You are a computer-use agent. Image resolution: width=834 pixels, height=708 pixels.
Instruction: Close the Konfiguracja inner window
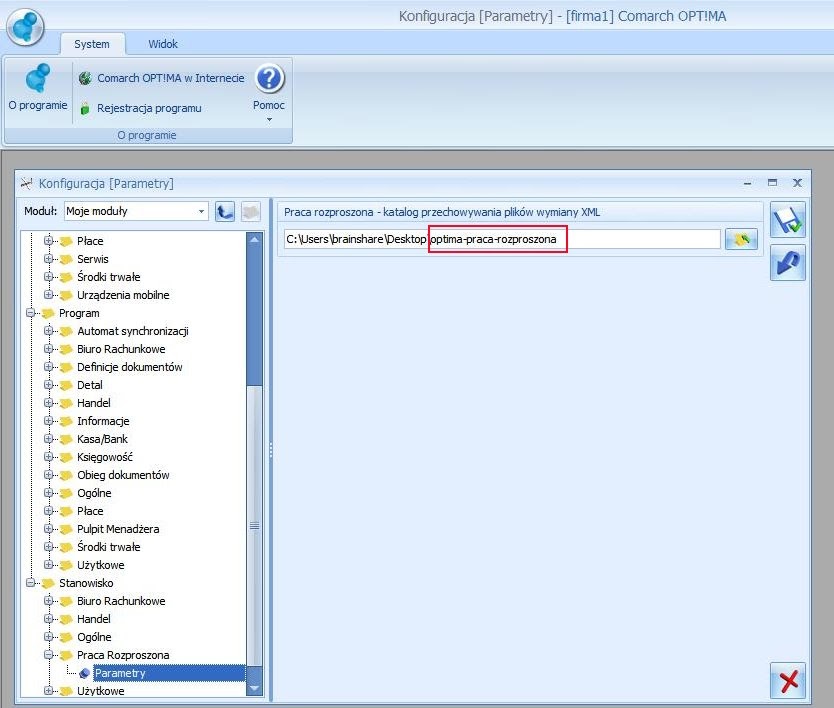click(x=797, y=183)
